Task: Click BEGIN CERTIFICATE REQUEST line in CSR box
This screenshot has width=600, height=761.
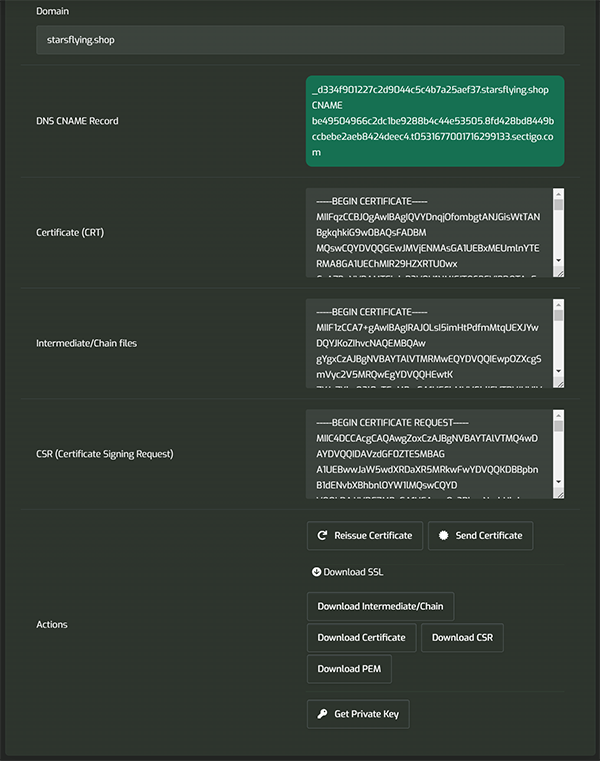Action: click(x=392, y=423)
